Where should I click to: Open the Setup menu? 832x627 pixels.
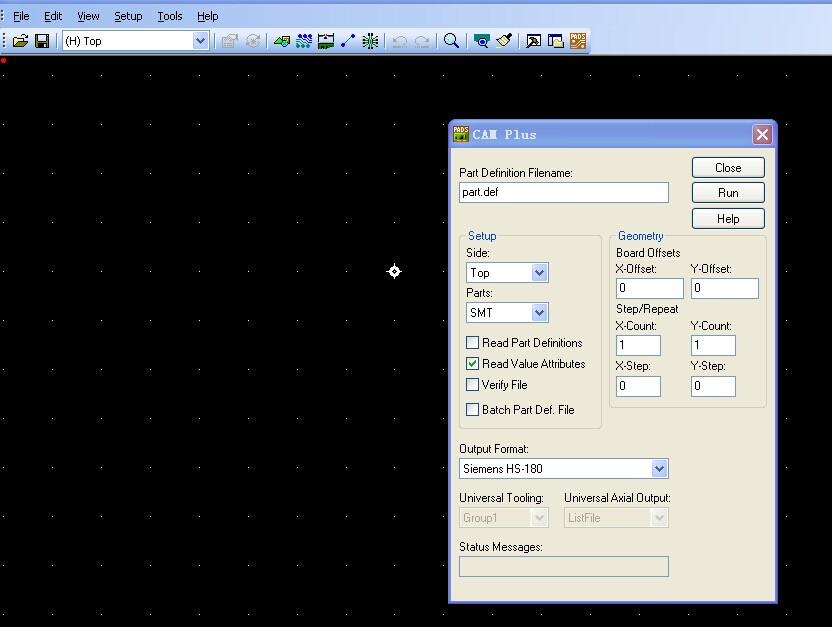point(128,16)
